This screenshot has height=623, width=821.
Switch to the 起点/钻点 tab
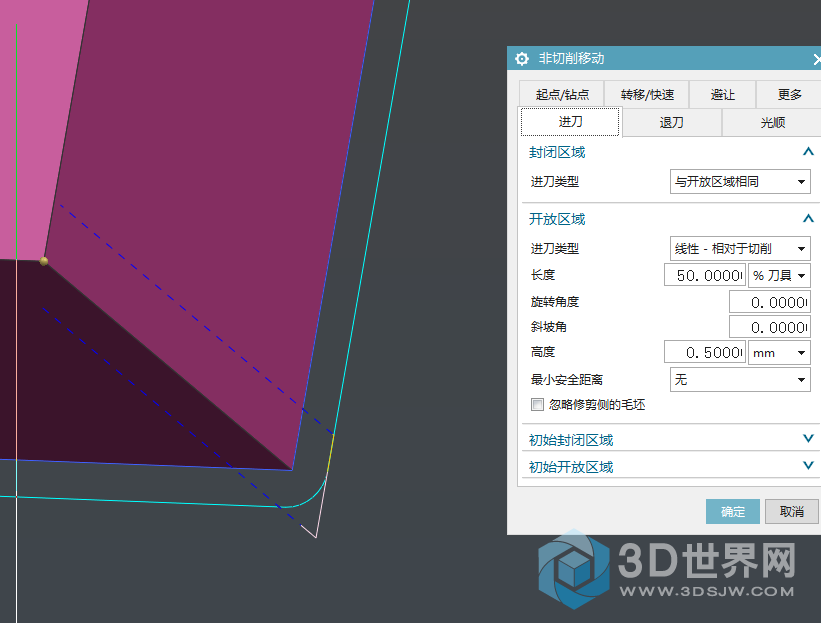click(562, 95)
